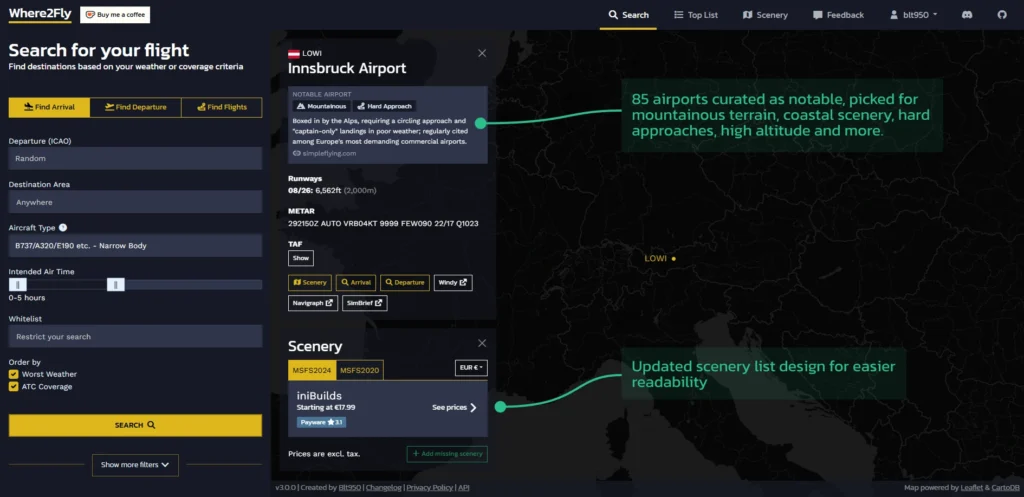Click Buy me a coffee button
This screenshot has width=1024, height=497.
click(x=115, y=14)
